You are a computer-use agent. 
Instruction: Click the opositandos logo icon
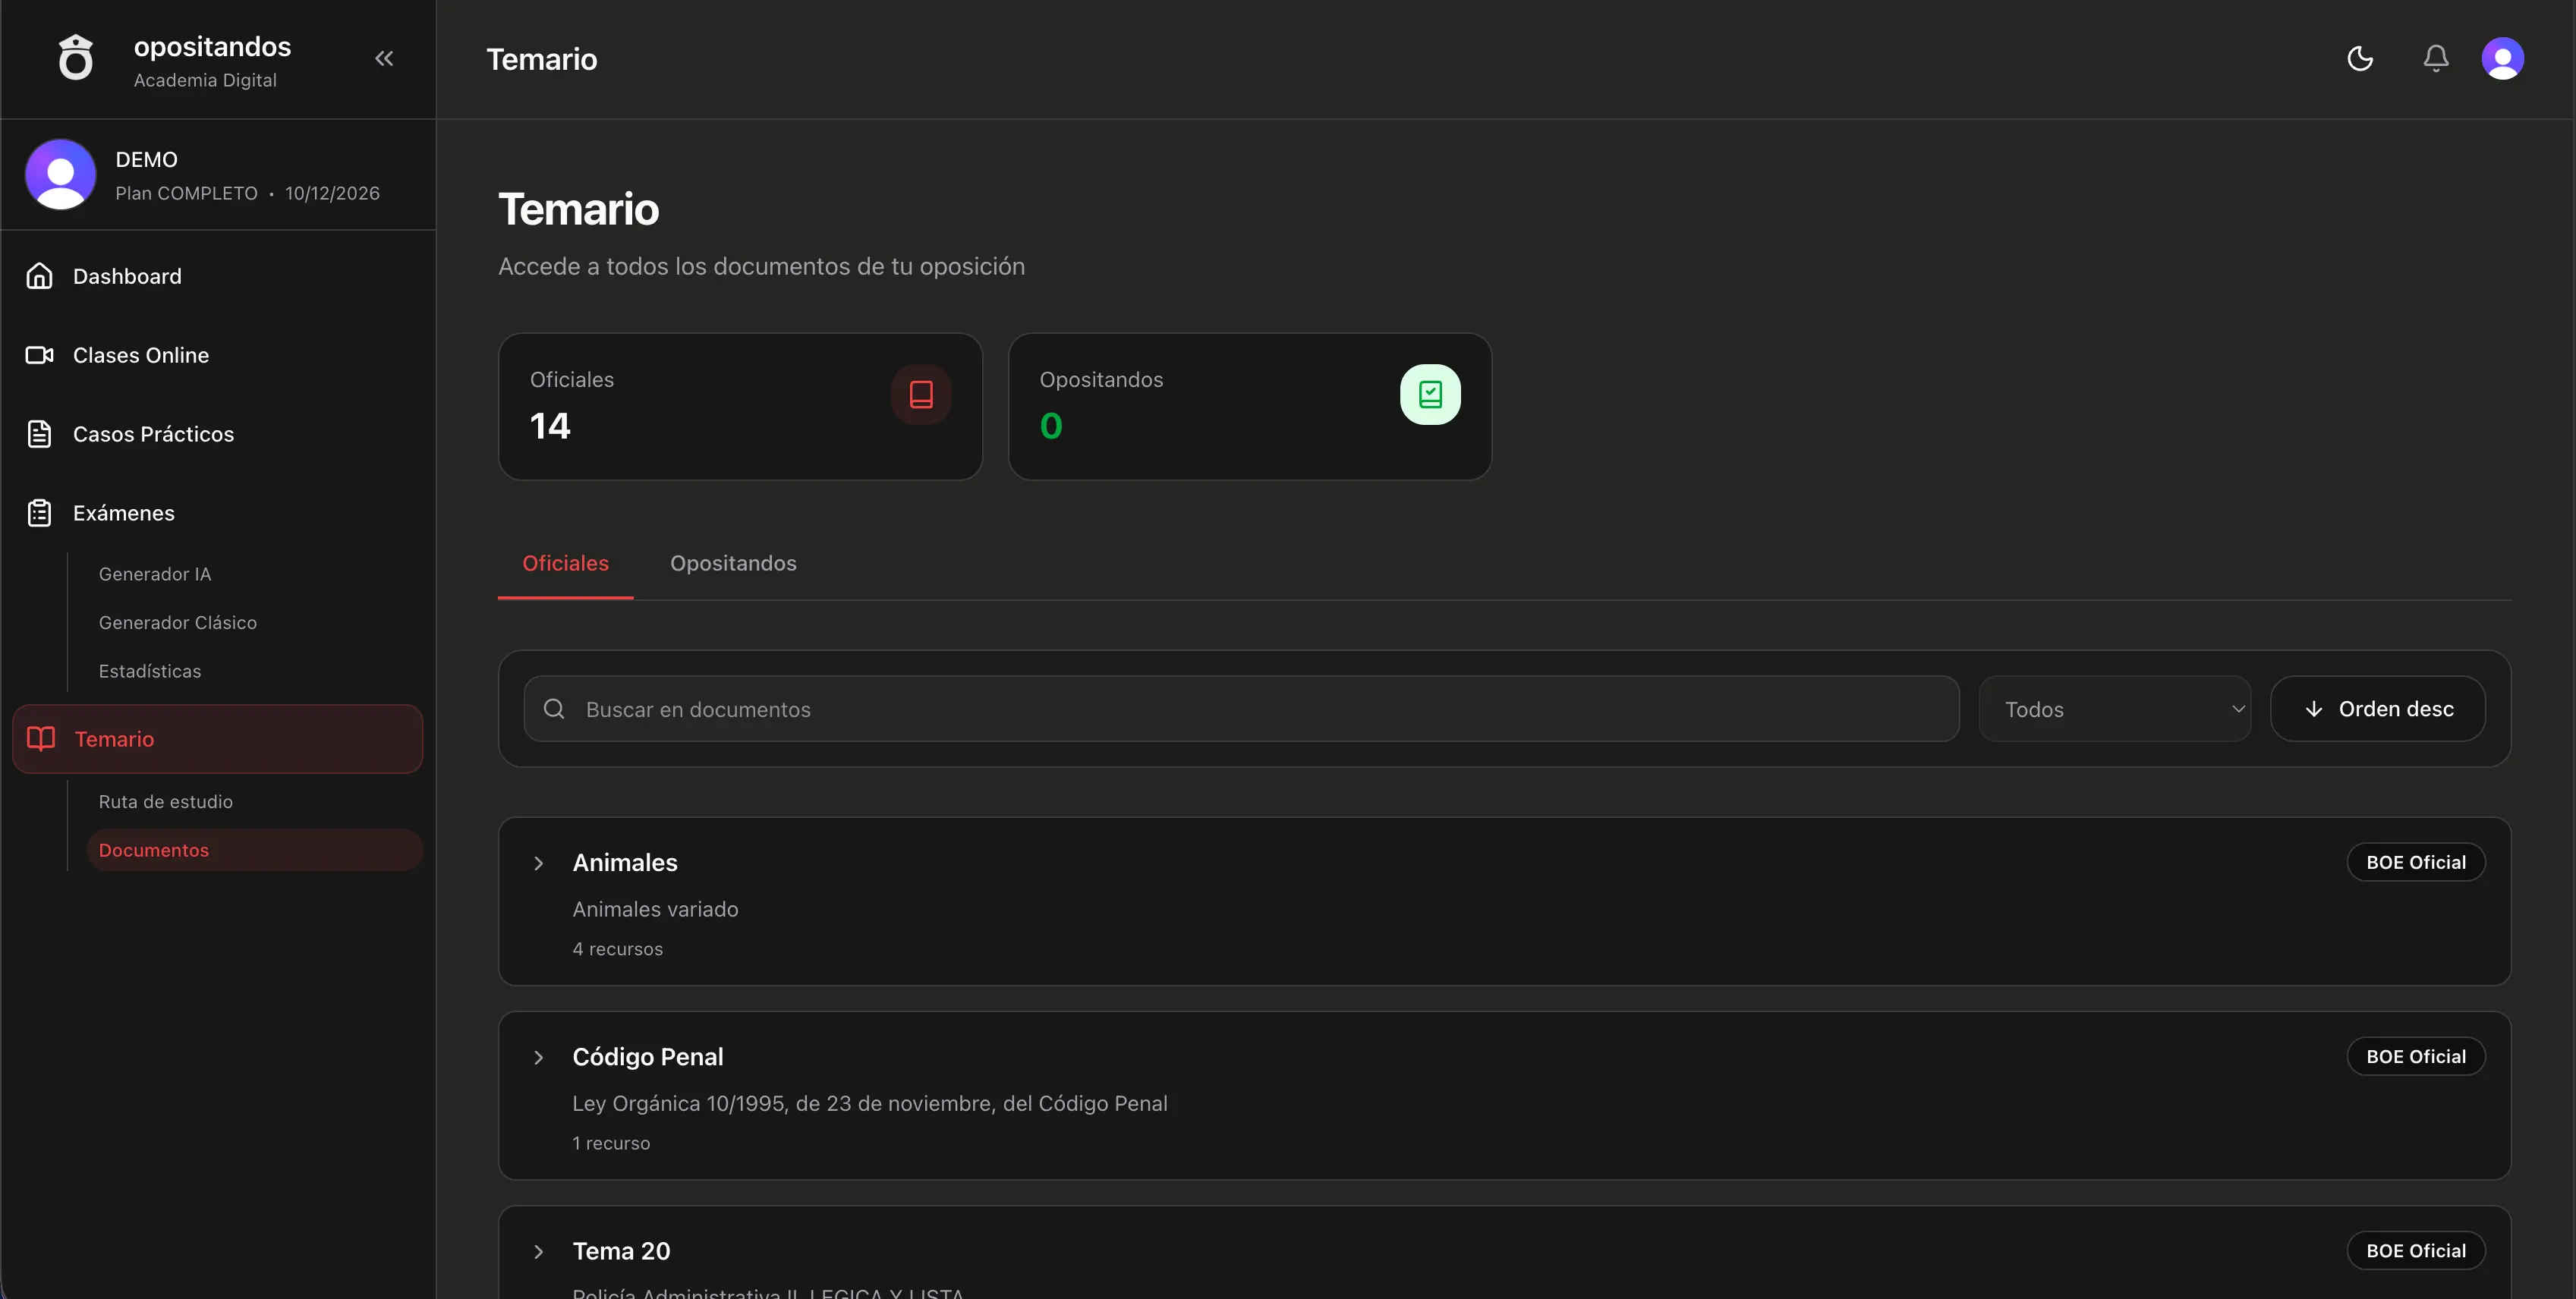[x=75, y=58]
